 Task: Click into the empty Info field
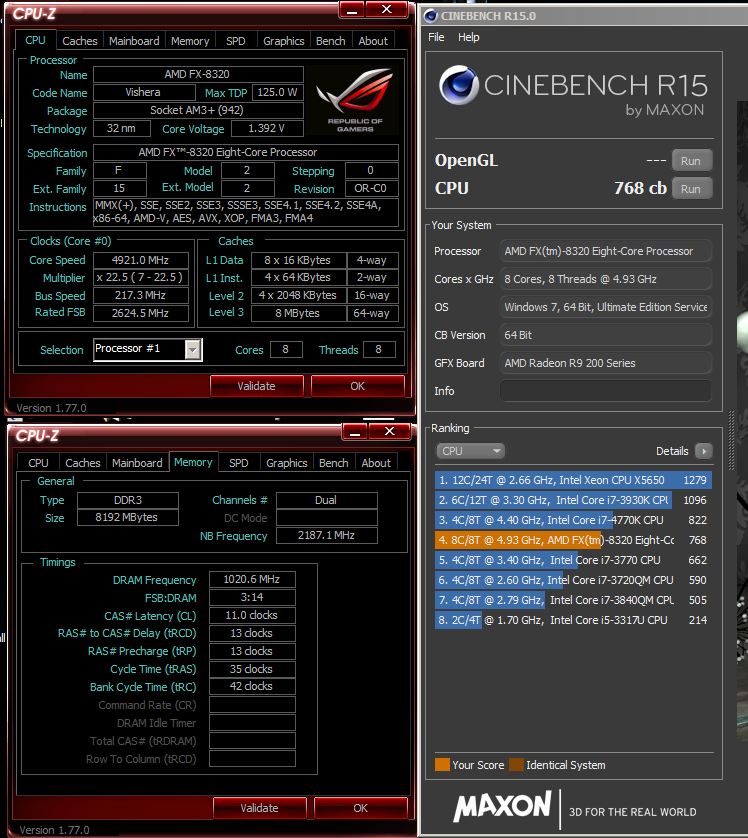(x=606, y=391)
